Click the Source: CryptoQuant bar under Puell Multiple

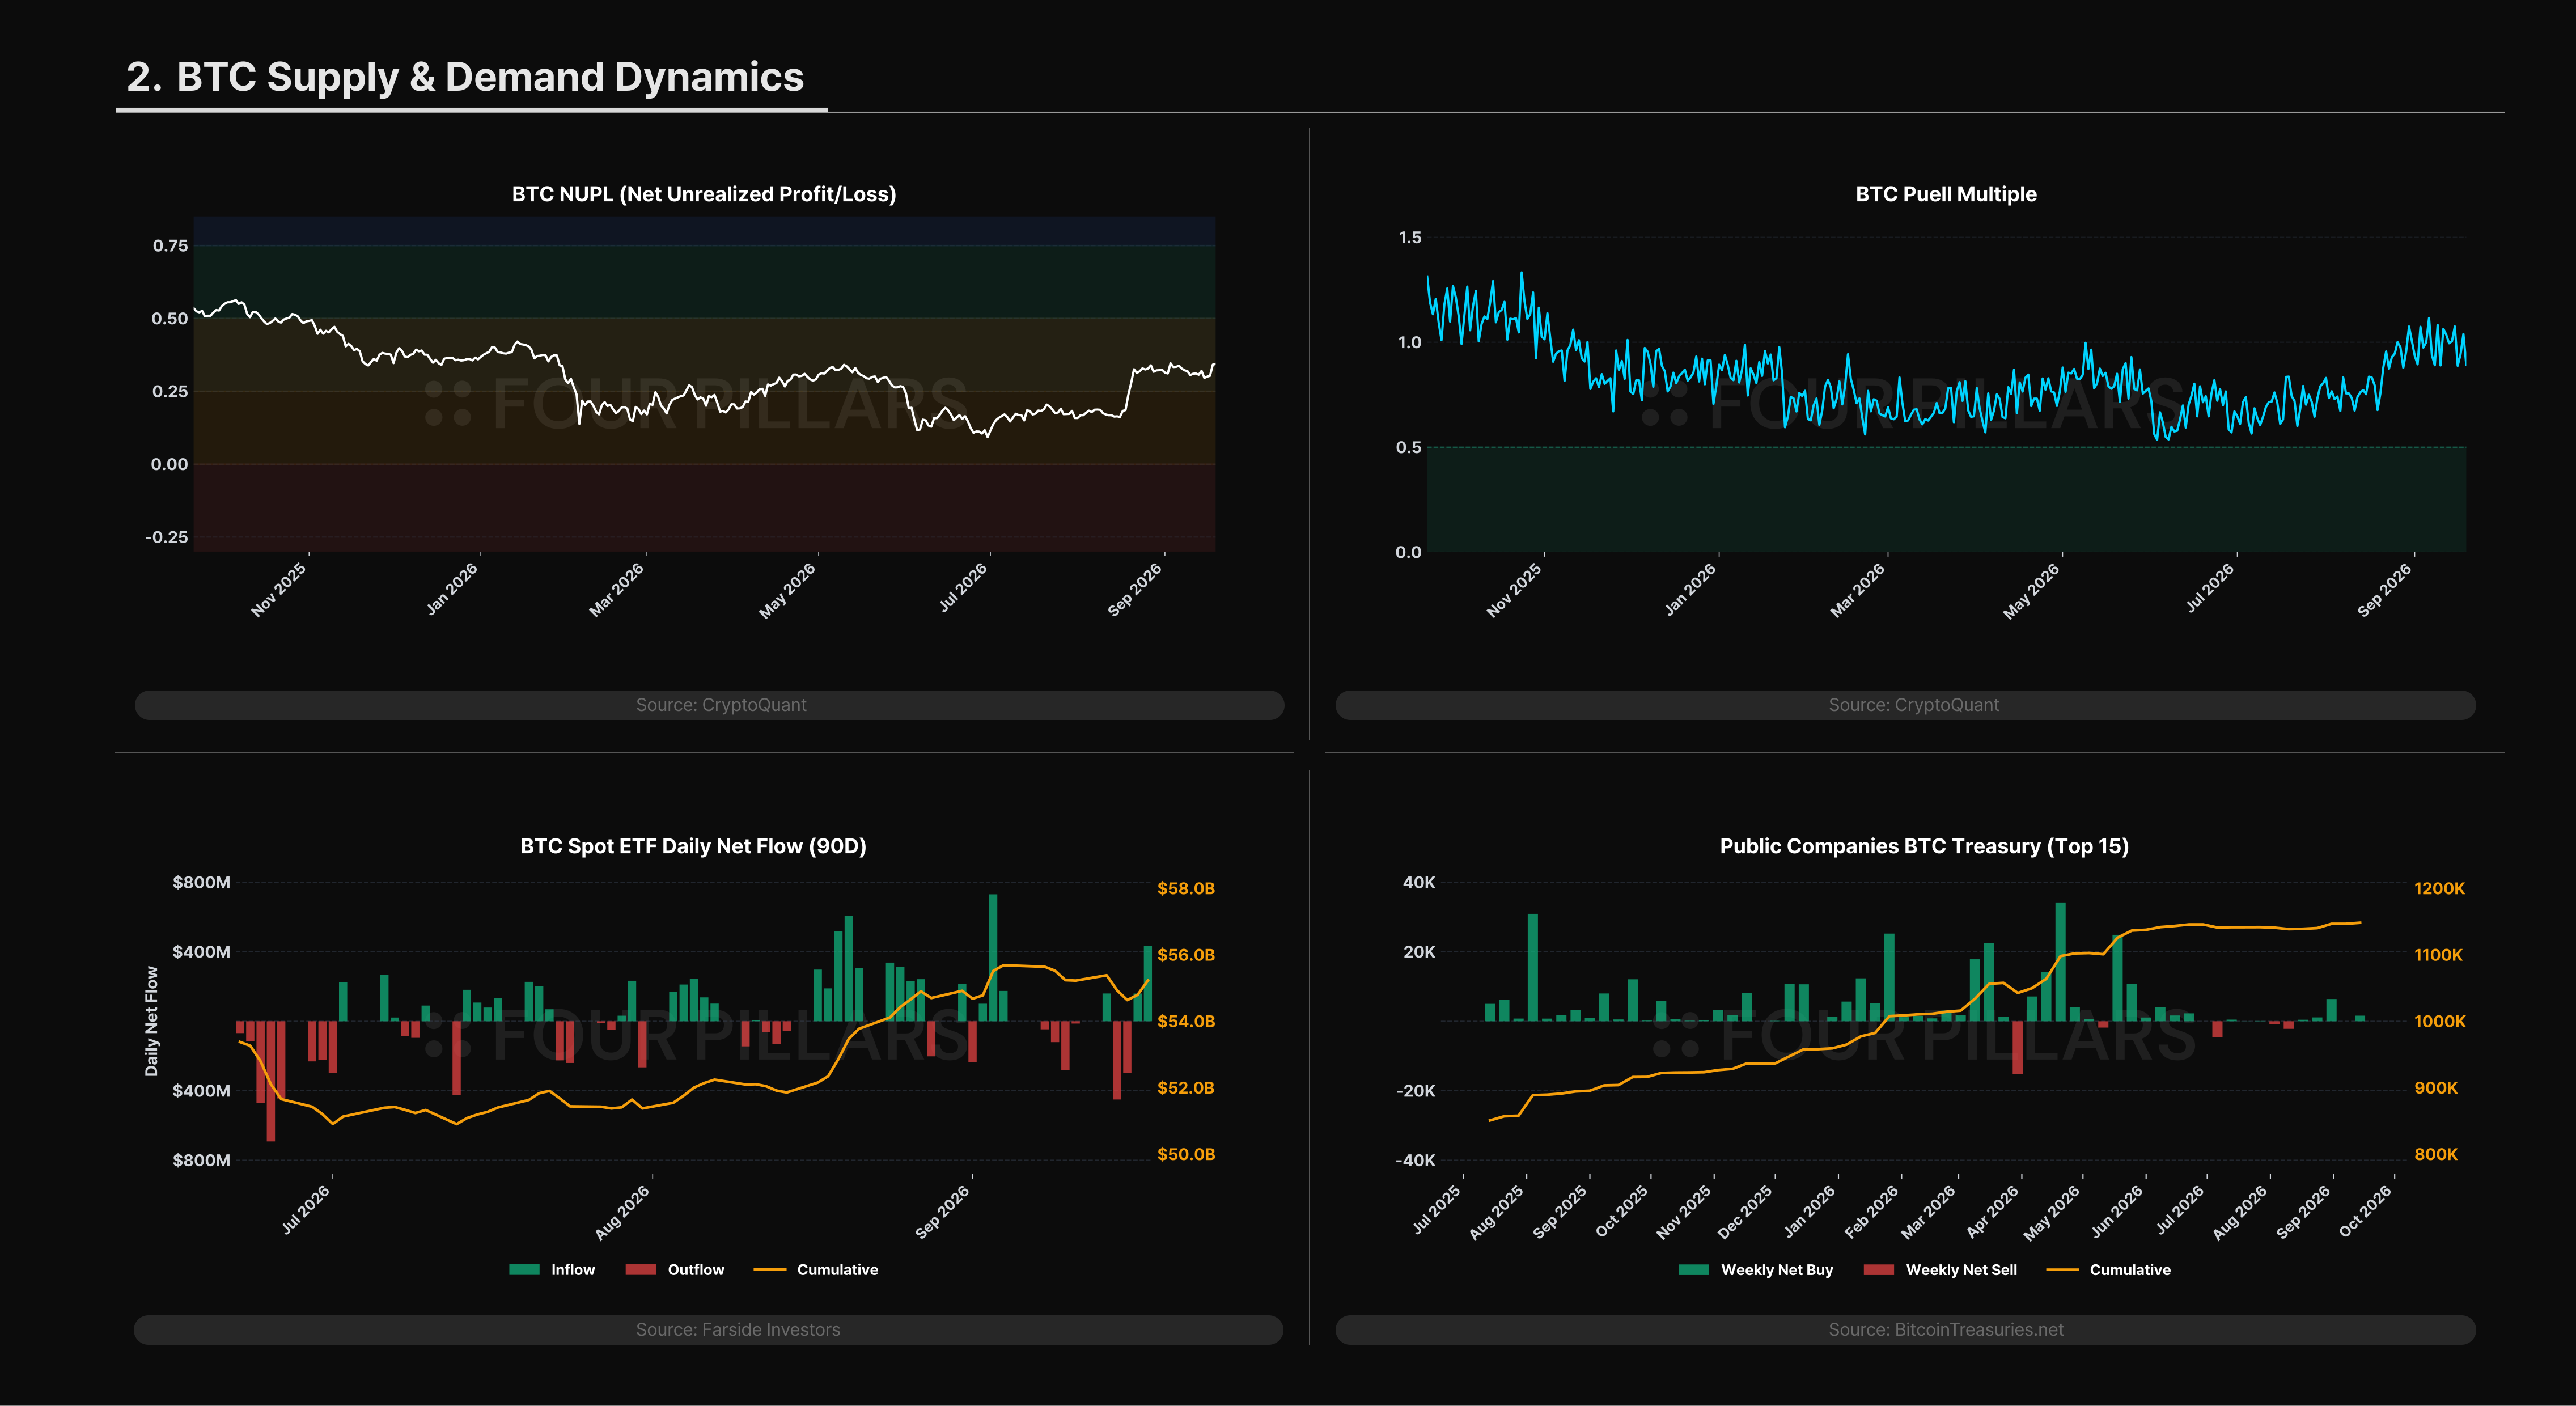coord(1906,705)
